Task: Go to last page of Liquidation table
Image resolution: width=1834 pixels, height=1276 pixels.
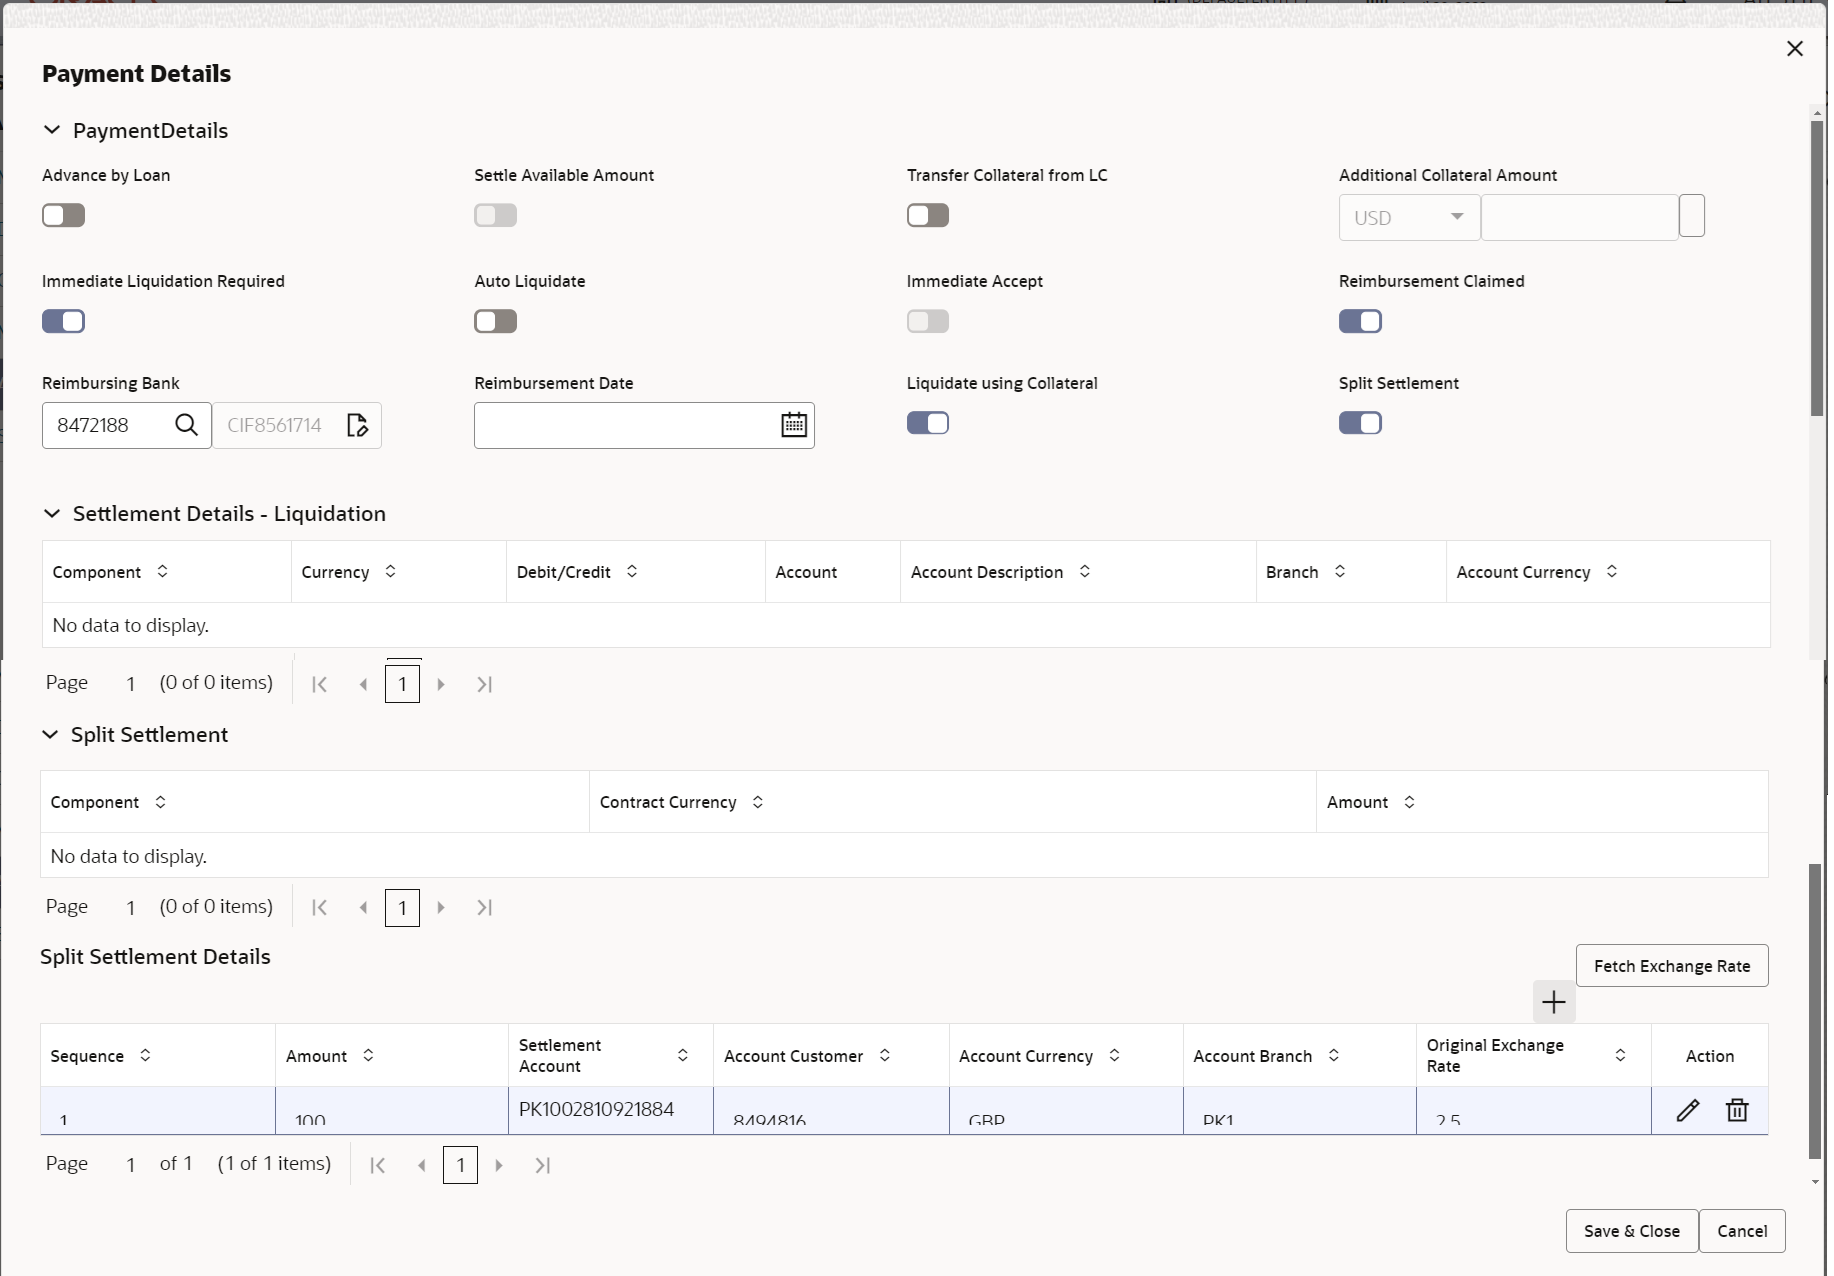Action: click(x=484, y=684)
